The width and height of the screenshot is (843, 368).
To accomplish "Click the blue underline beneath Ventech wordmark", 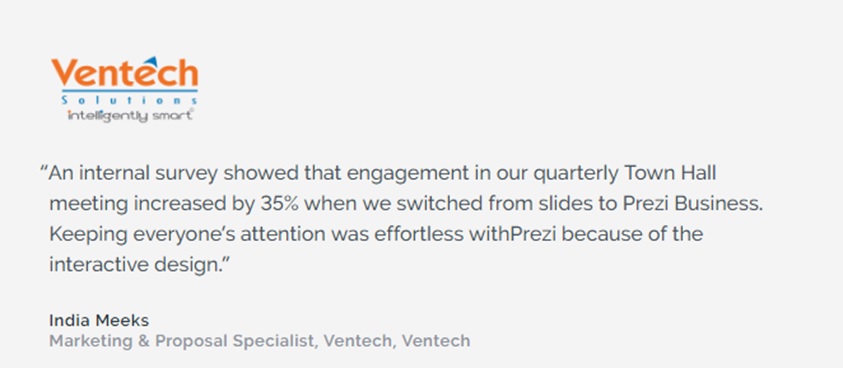I will (x=129, y=91).
